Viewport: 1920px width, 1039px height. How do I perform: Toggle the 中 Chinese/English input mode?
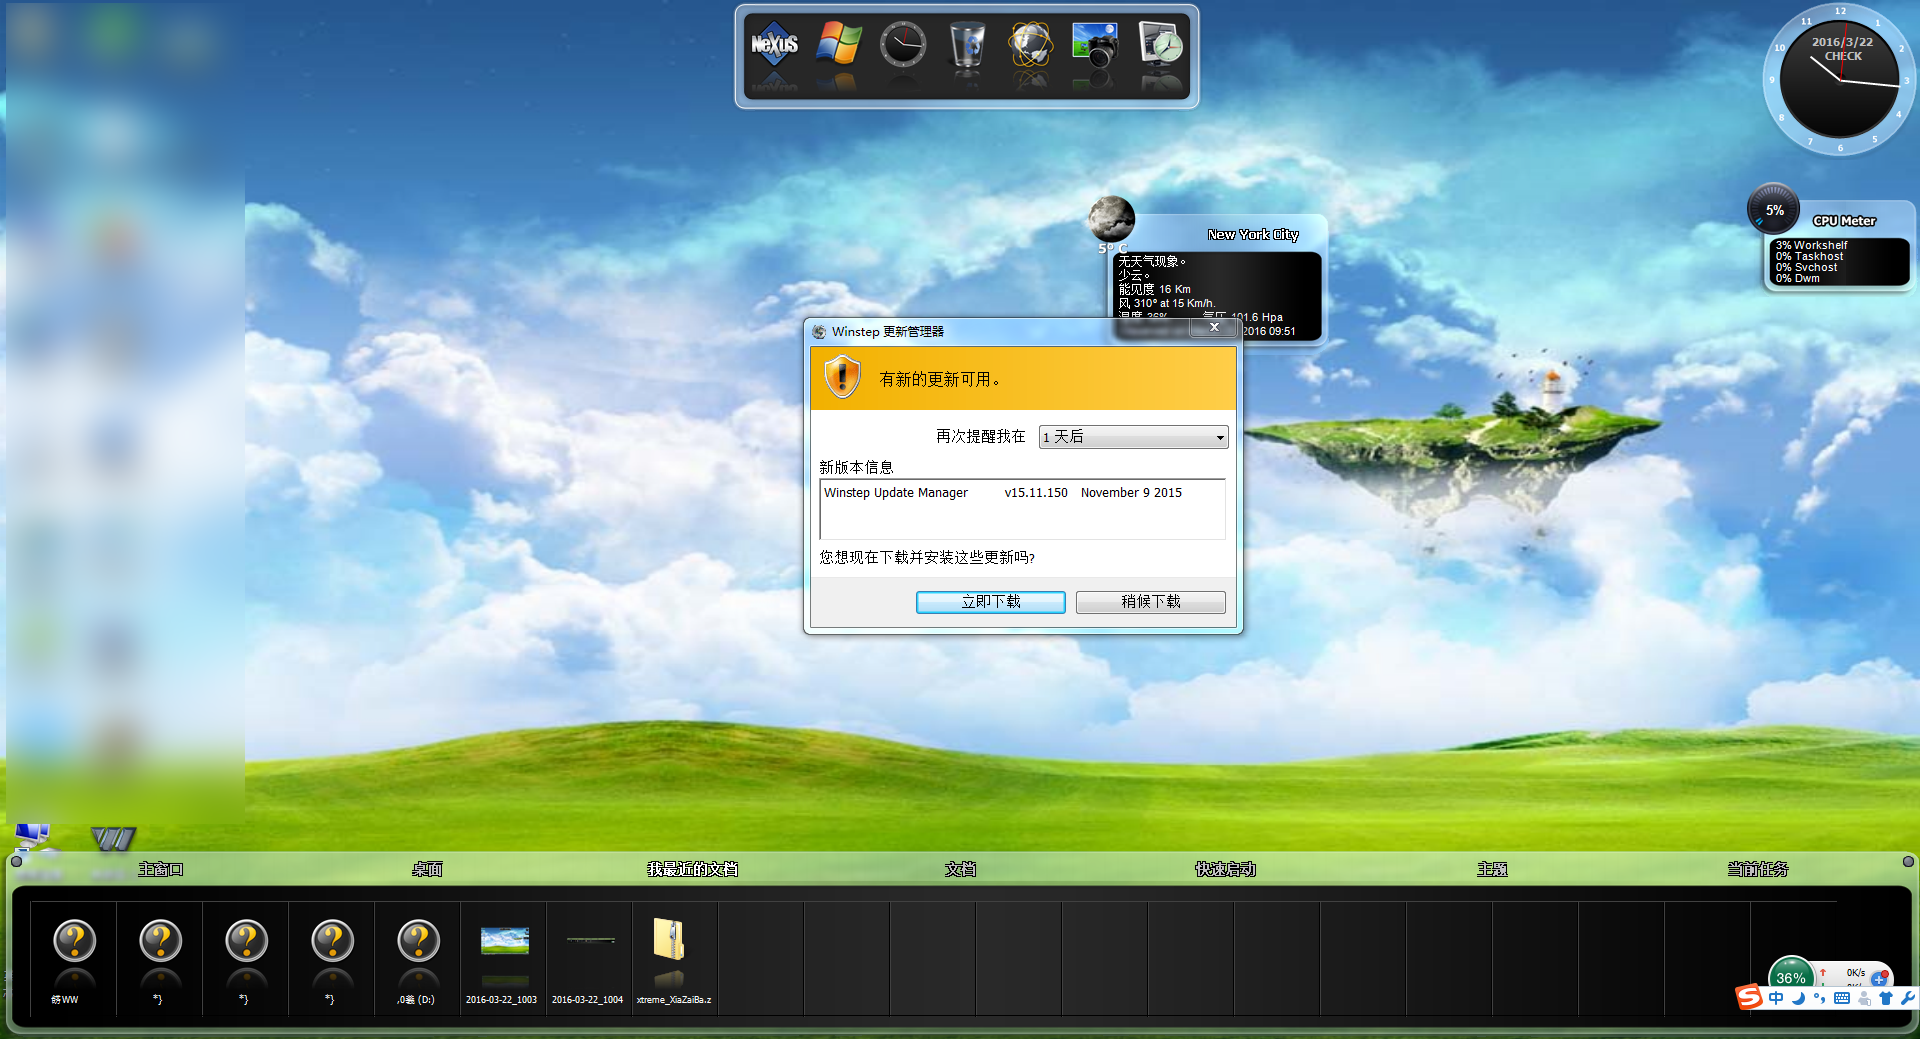pyautogui.click(x=1776, y=998)
